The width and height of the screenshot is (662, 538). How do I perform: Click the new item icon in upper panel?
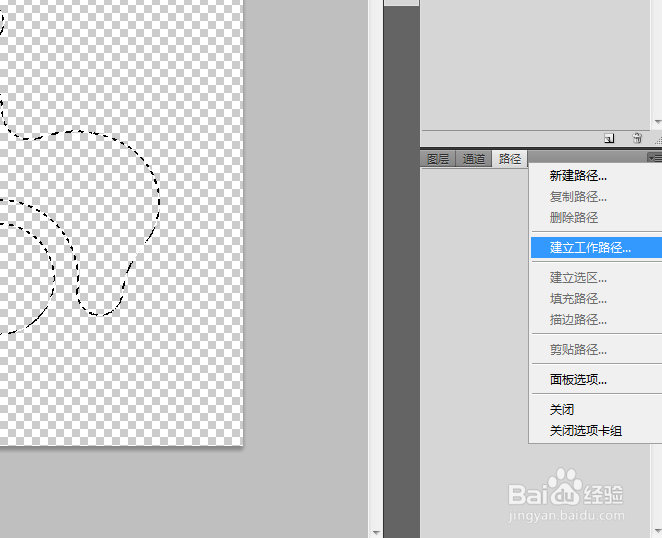tap(609, 138)
